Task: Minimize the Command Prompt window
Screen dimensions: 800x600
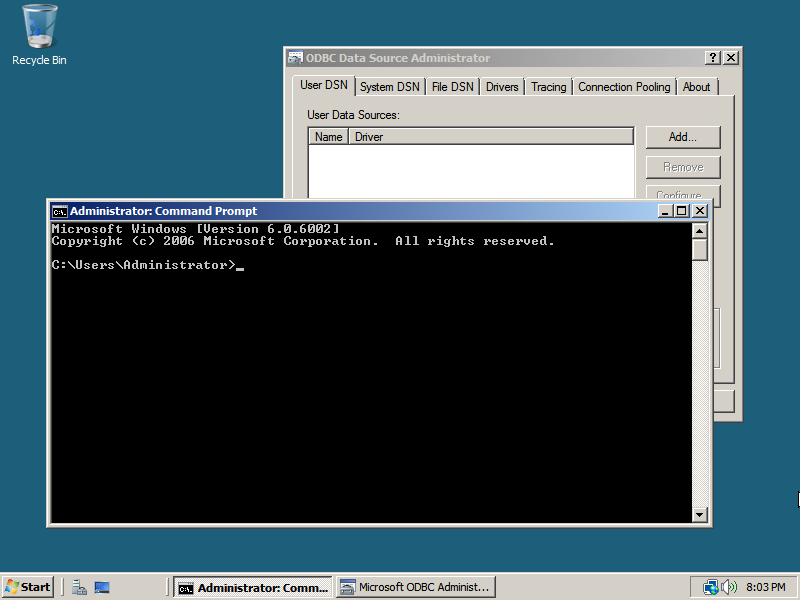Action: 665,211
